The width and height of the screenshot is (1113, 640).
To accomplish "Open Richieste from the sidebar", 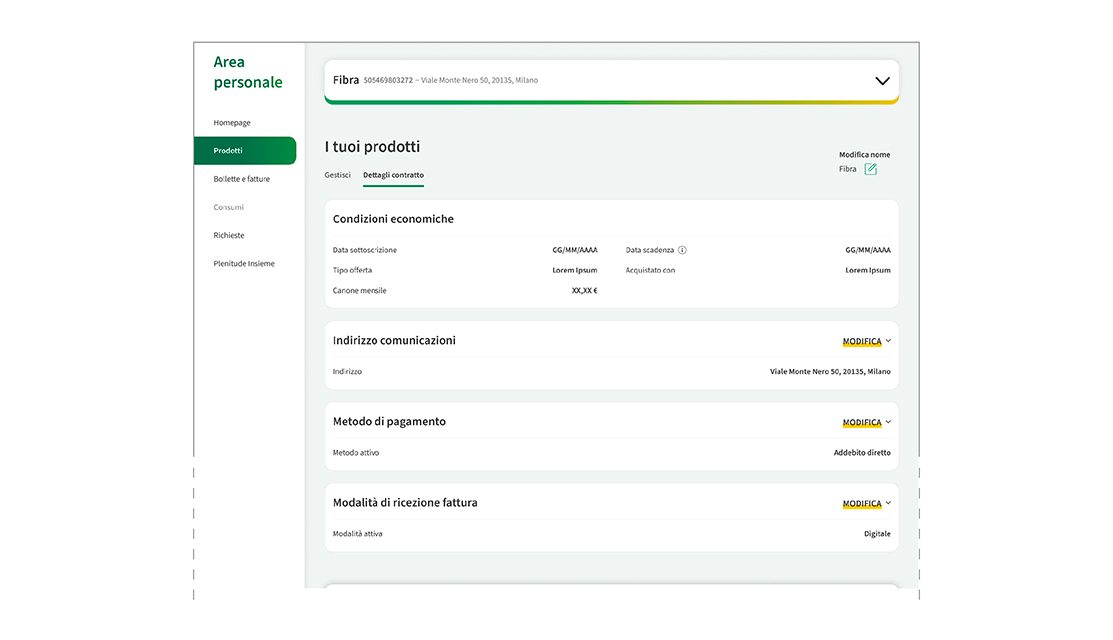I will click(x=228, y=235).
